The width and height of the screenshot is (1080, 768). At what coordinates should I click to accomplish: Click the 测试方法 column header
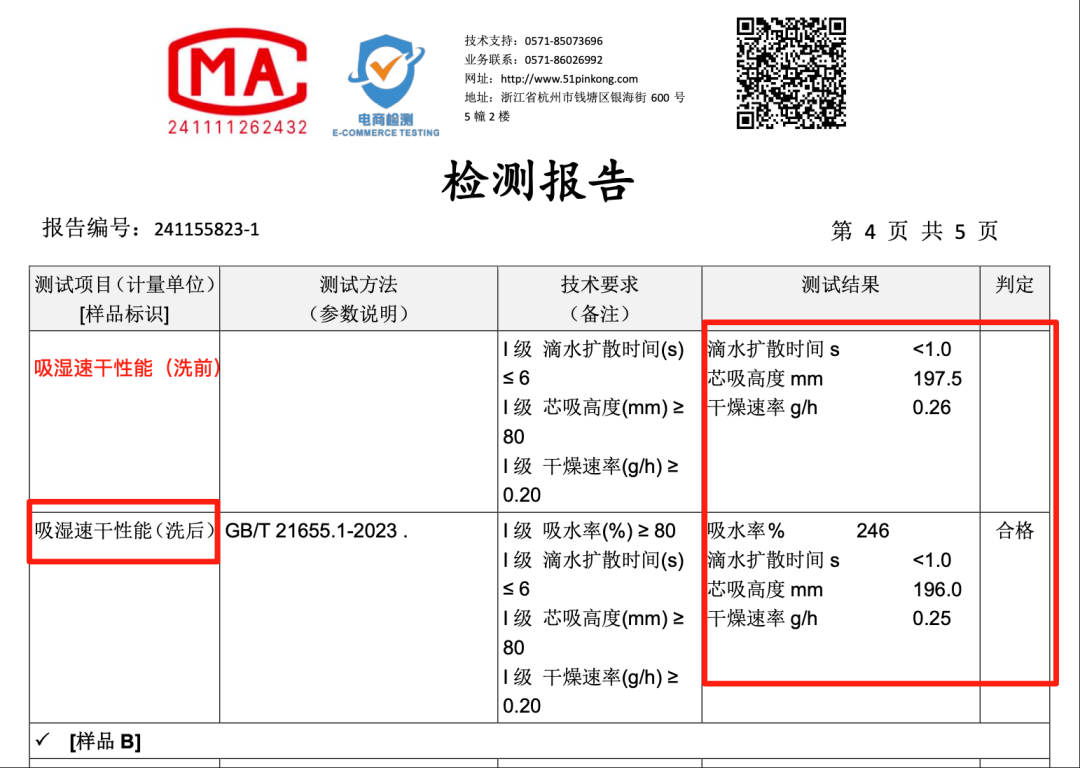[358, 284]
